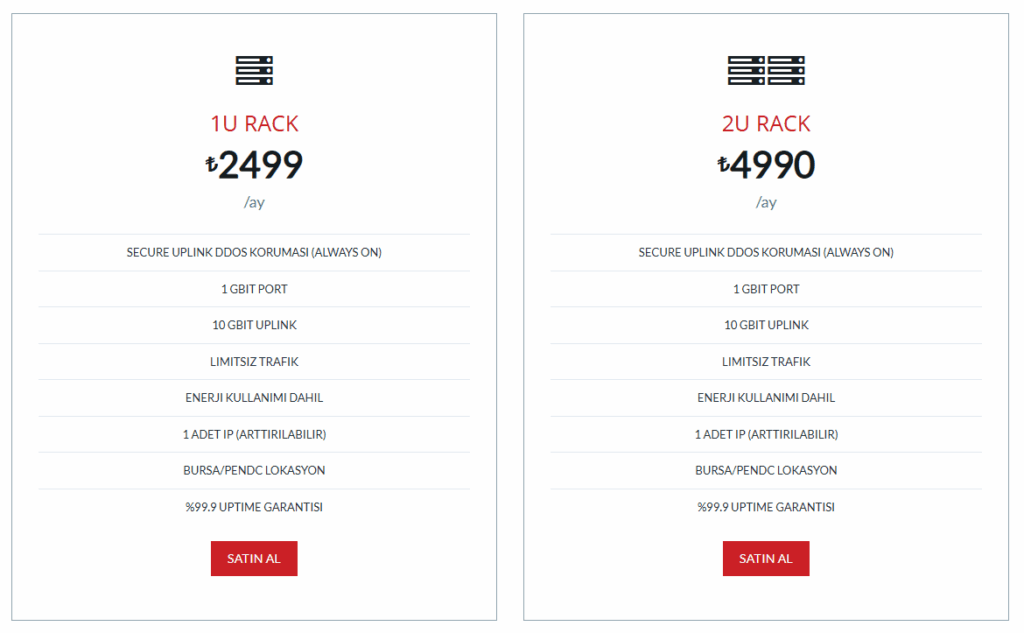Click the server stack above 1U RACK

click(x=253, y=69)
